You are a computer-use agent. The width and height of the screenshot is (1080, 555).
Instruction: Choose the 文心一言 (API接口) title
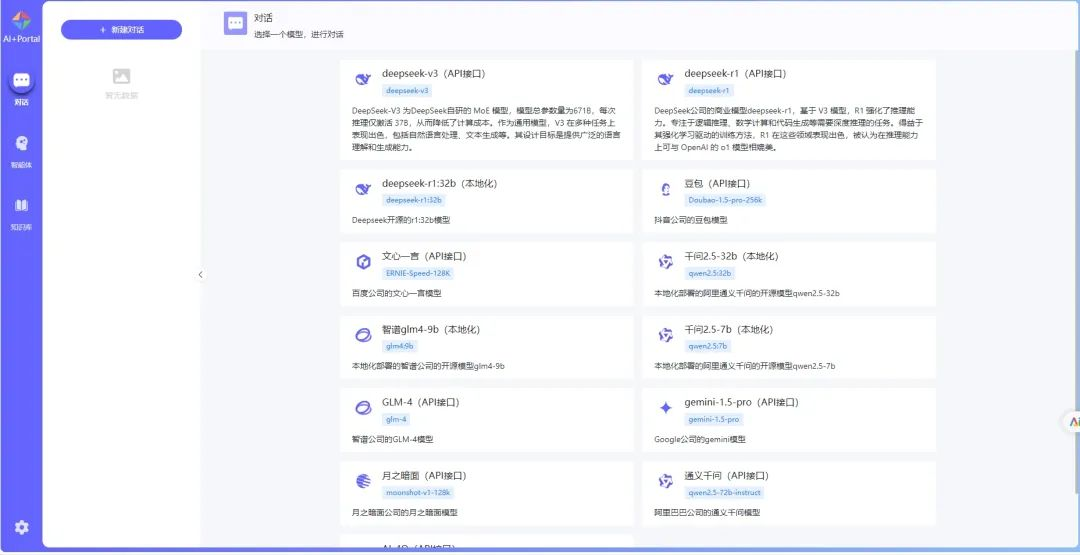pyautogui.click(x=424, y=255)
